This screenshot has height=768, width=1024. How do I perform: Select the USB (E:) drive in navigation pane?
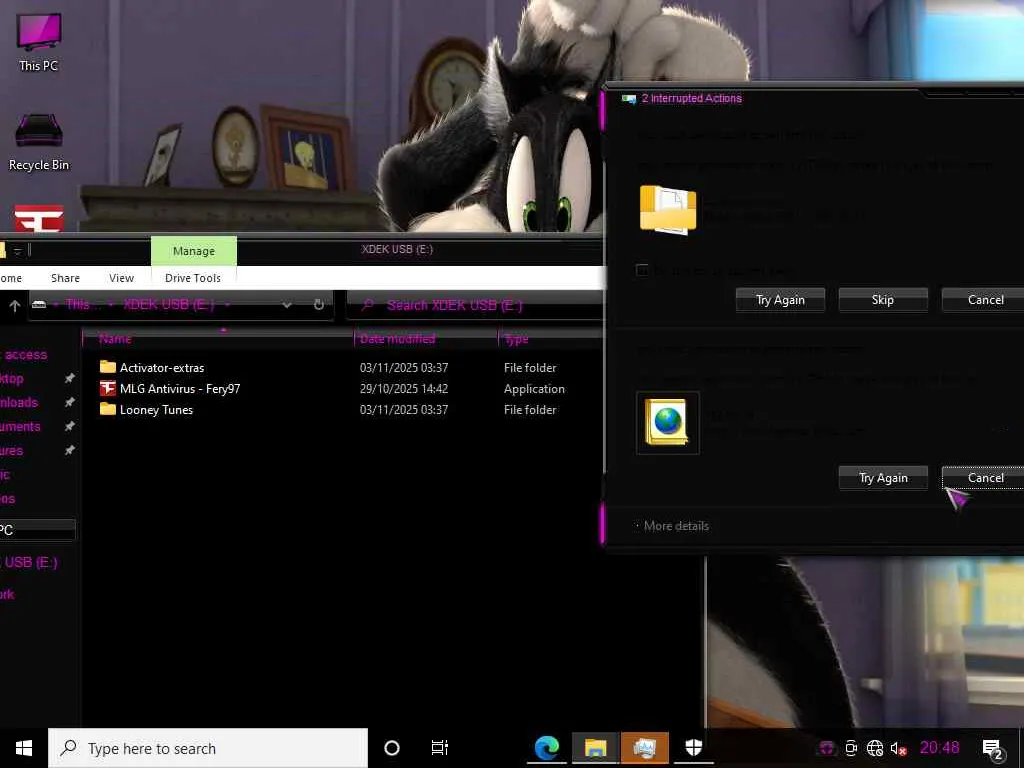click(29, 562)
